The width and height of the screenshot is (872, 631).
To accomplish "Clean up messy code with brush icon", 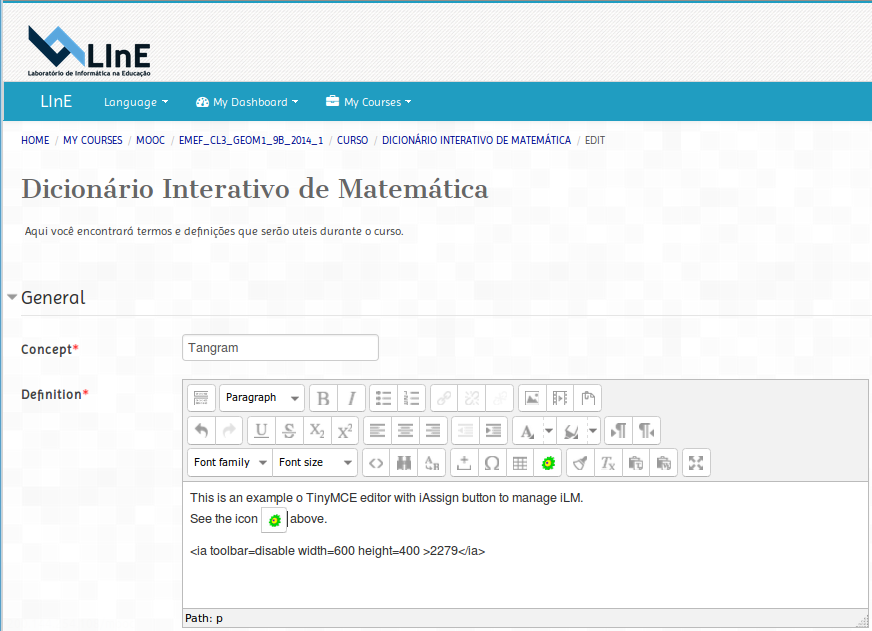I will pos(580,463).
